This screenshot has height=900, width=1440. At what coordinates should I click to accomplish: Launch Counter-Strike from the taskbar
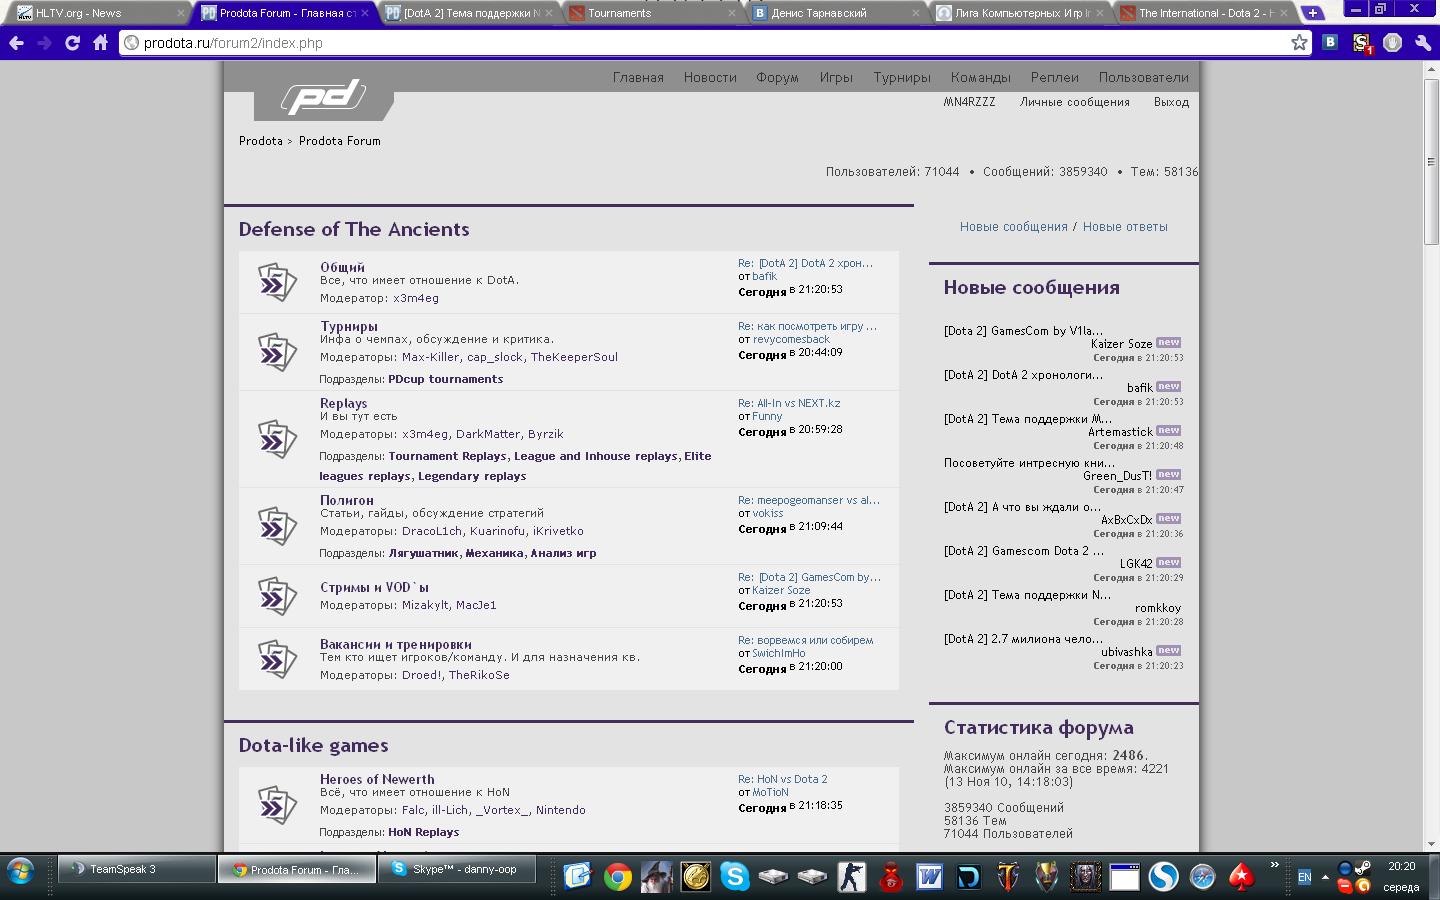(x=851, y=877)
